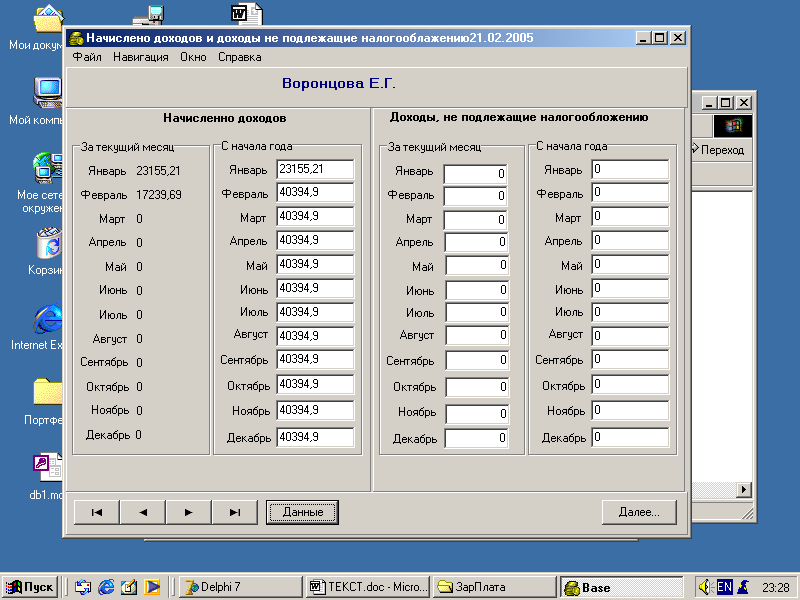
Task: Switch to Delphi 7 in taskbar
Action: [x=239, y=587]
